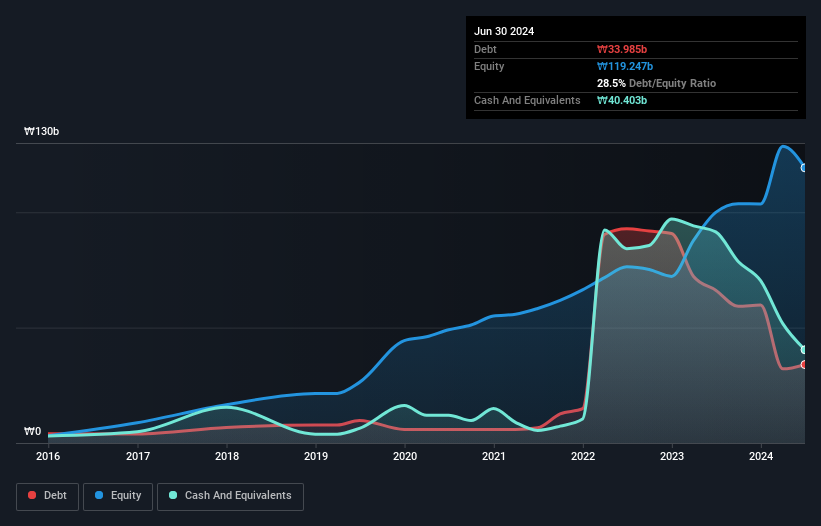
Task: Select the Equity endpoint marker on chart
Action: [x=804, y=168]
